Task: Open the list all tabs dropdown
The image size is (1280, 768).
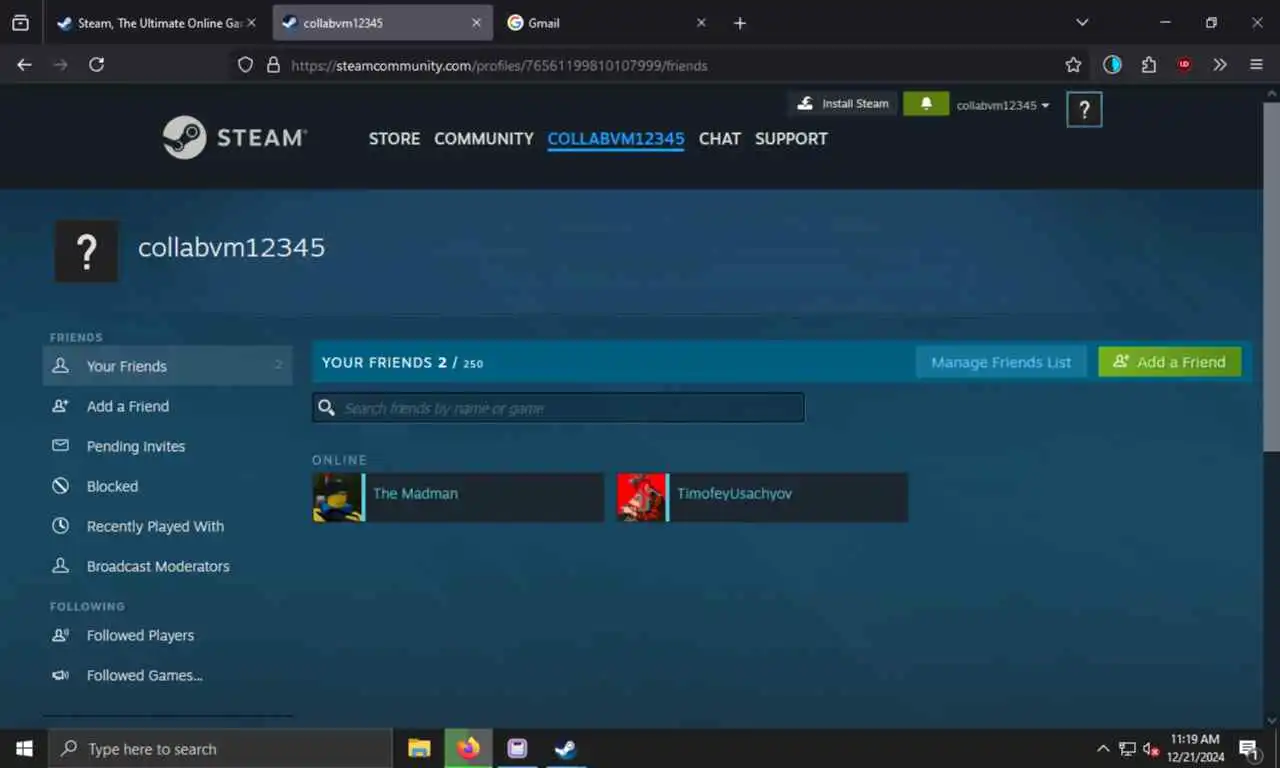Action: click(1082, 22)
